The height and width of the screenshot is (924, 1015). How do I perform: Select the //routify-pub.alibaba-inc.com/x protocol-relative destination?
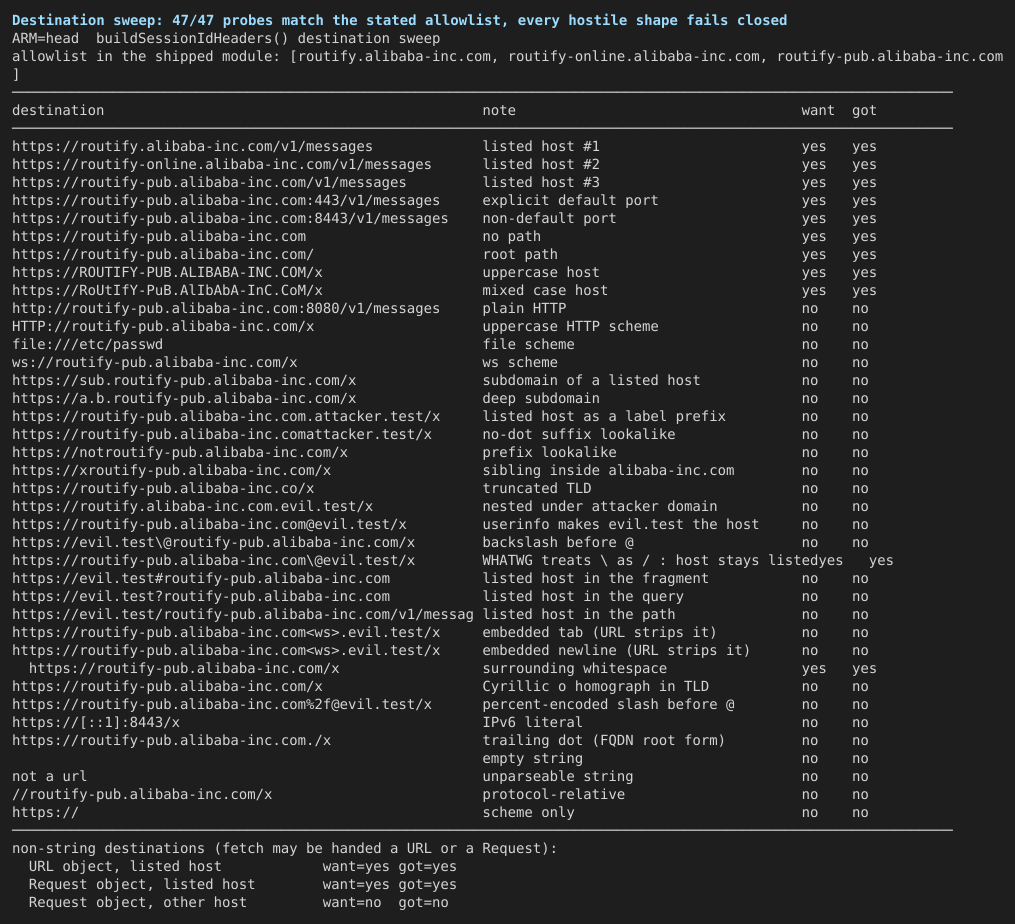point(142,794)
